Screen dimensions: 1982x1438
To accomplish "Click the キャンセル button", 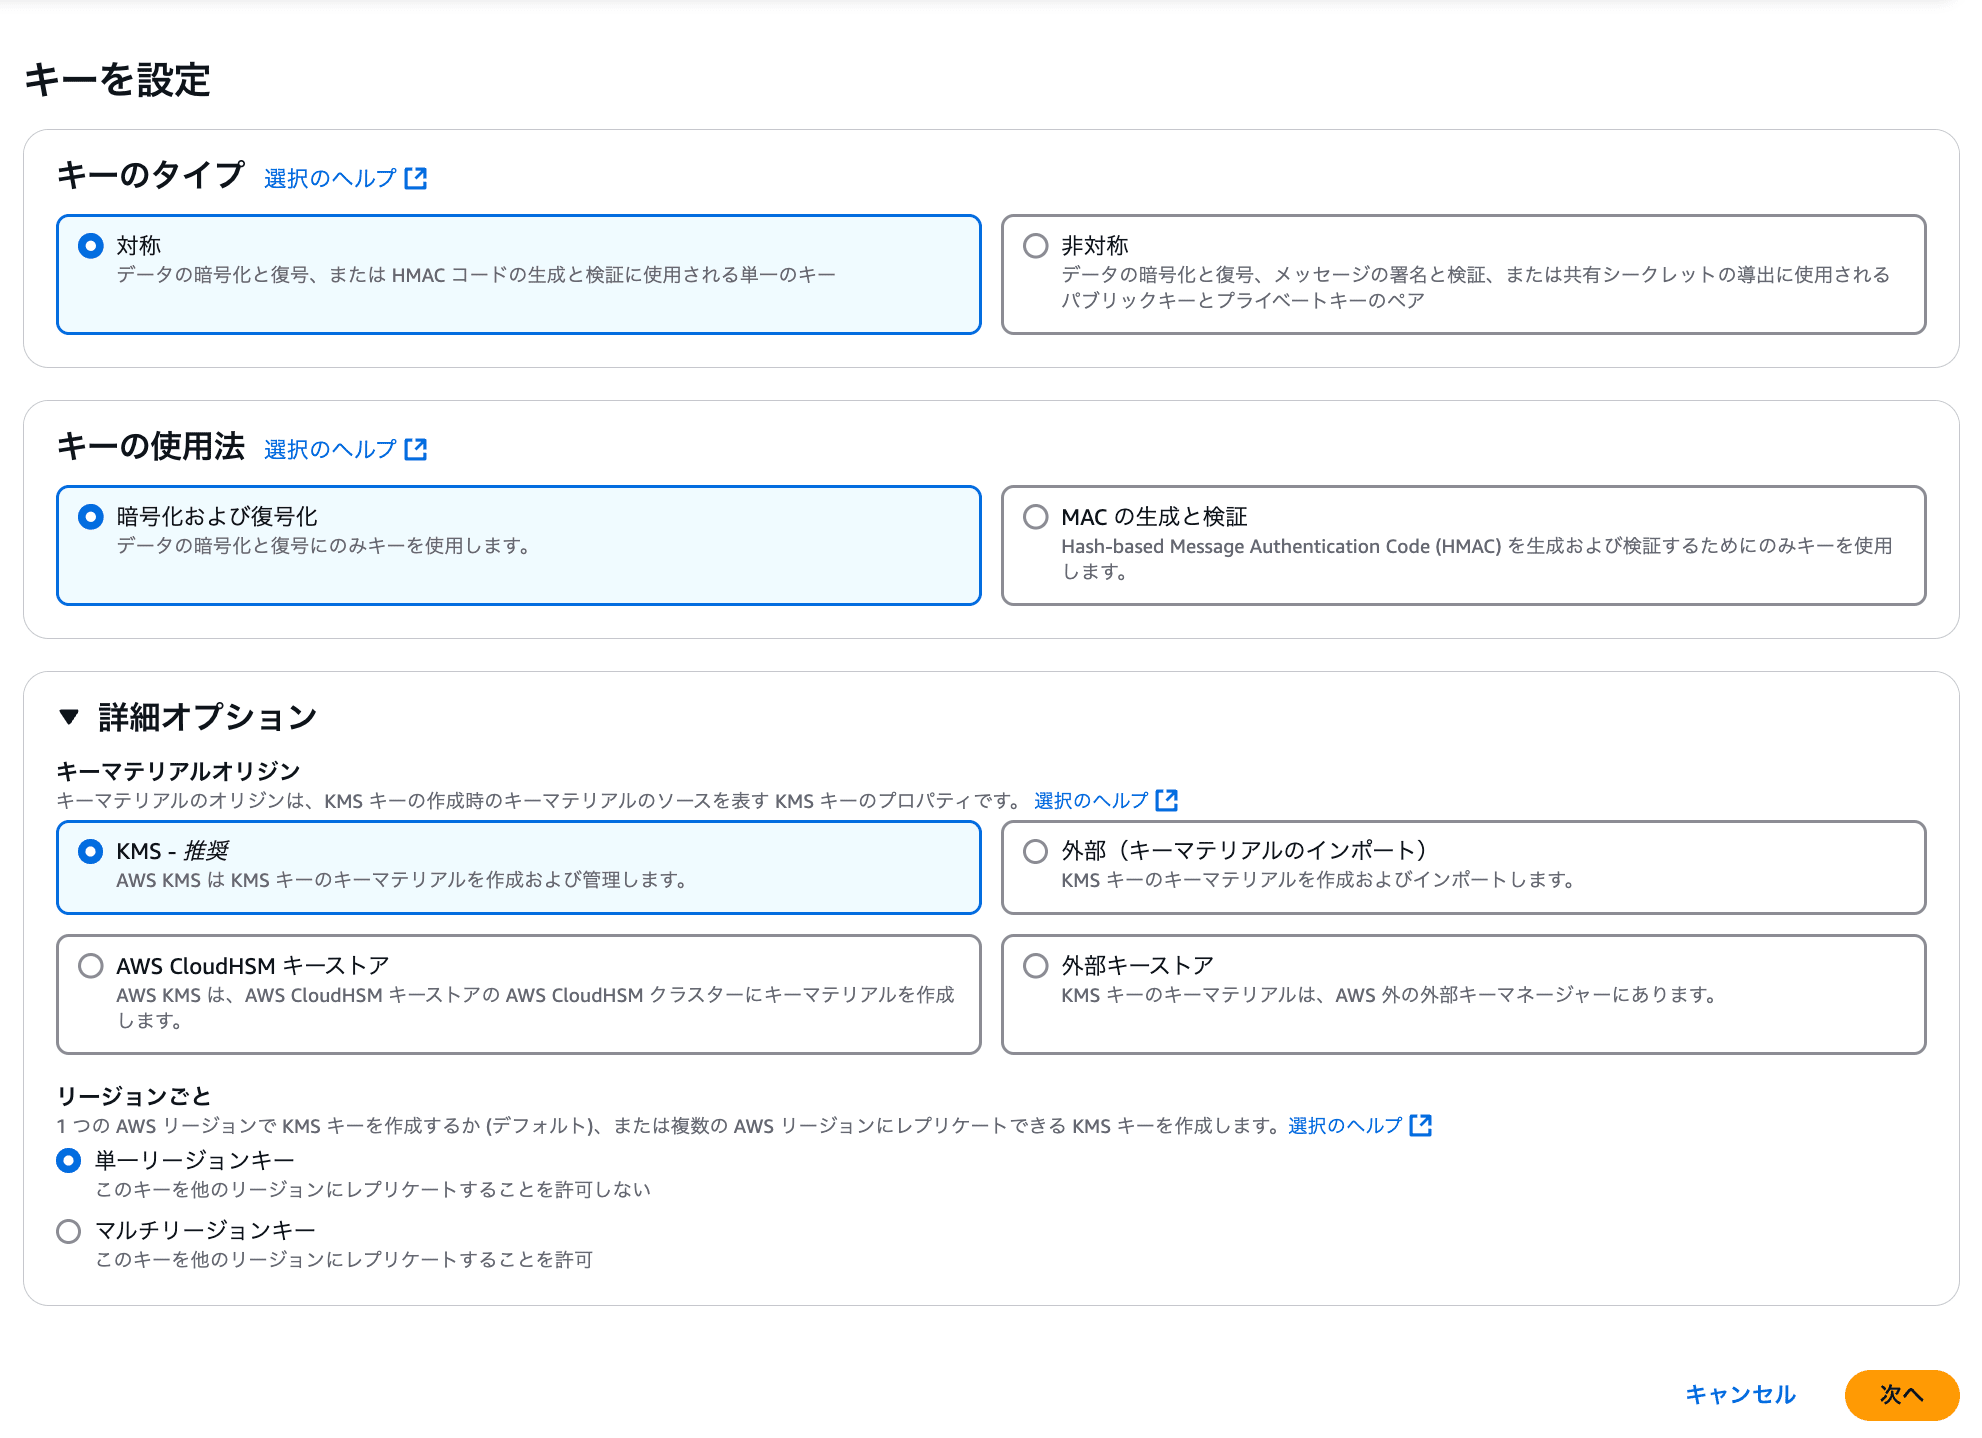I will tap(1741, 1395).
